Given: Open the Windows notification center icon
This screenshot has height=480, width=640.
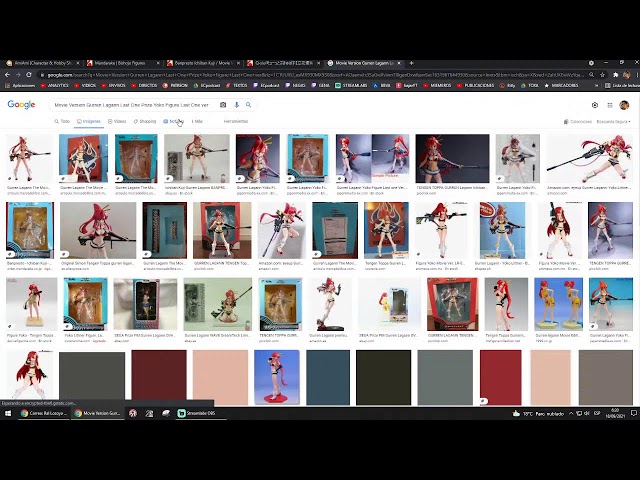Looking at the screenshot, I should coord(634,413).
